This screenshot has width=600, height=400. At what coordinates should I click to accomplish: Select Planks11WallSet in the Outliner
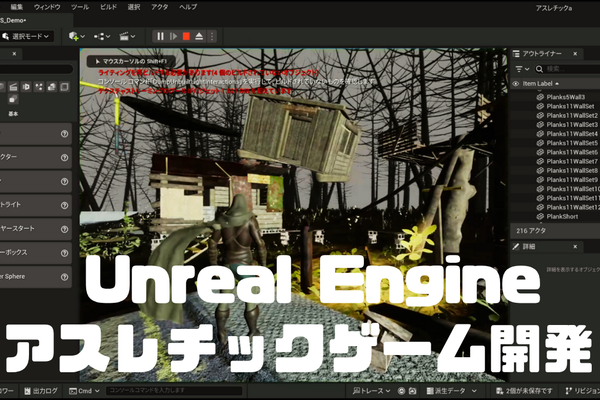[x=570, y=106]
